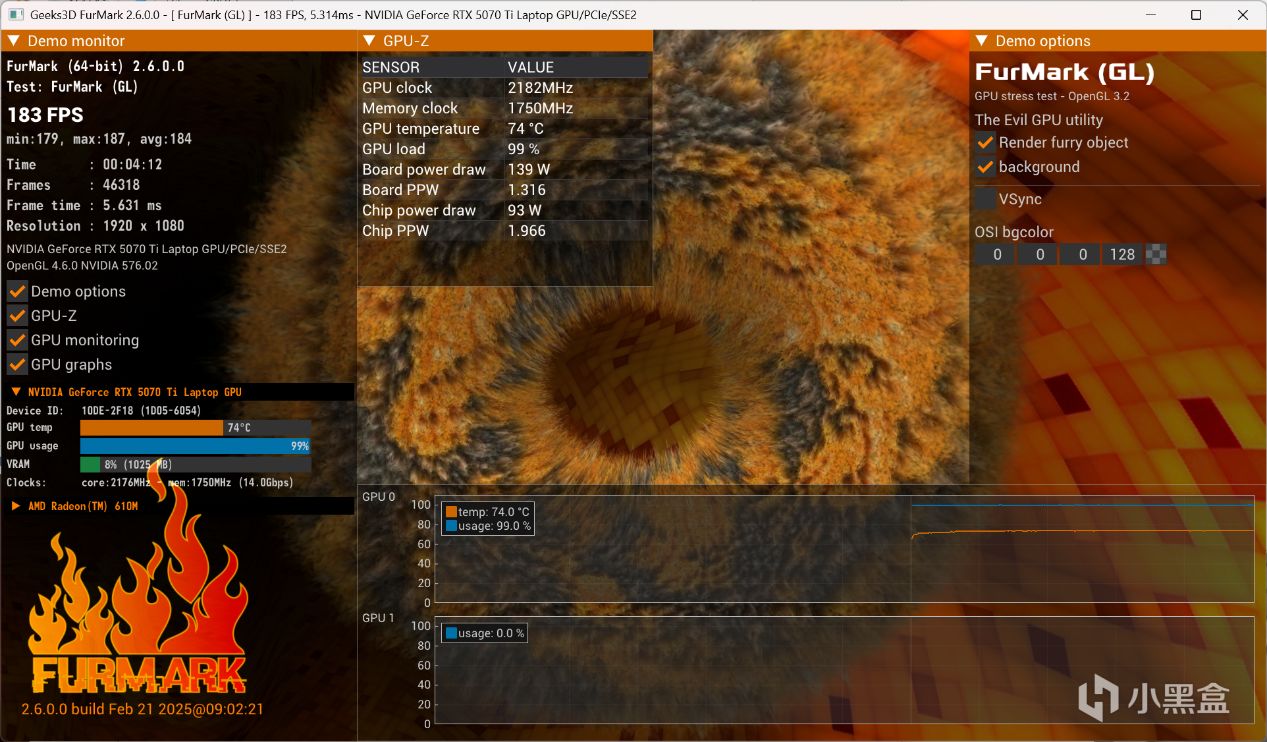Click the FurMark (GL) heading in options
This screenshot has height=742, width=1267.
1065,72
